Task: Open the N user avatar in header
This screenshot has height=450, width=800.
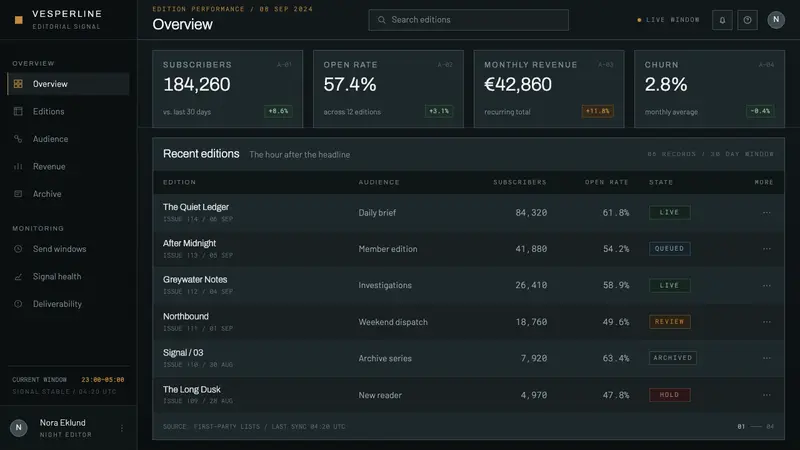Action: [x=776, y=20]
